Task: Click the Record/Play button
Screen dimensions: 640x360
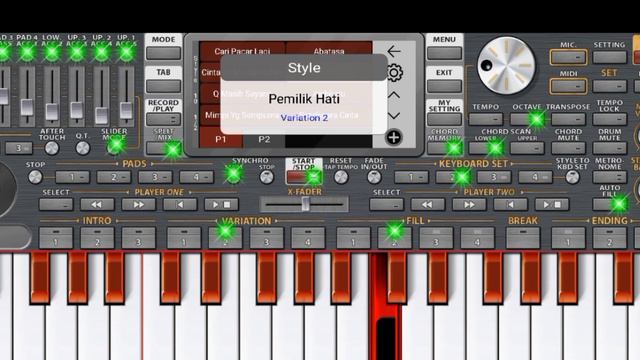Action: coord(163,119)
